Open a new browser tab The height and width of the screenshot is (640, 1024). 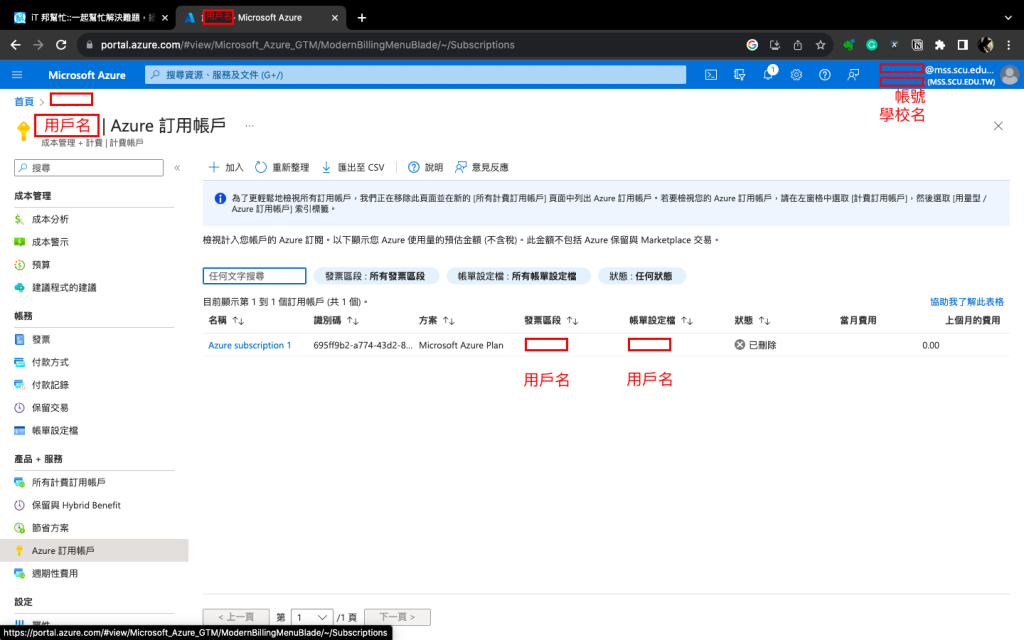coord(362,18)
